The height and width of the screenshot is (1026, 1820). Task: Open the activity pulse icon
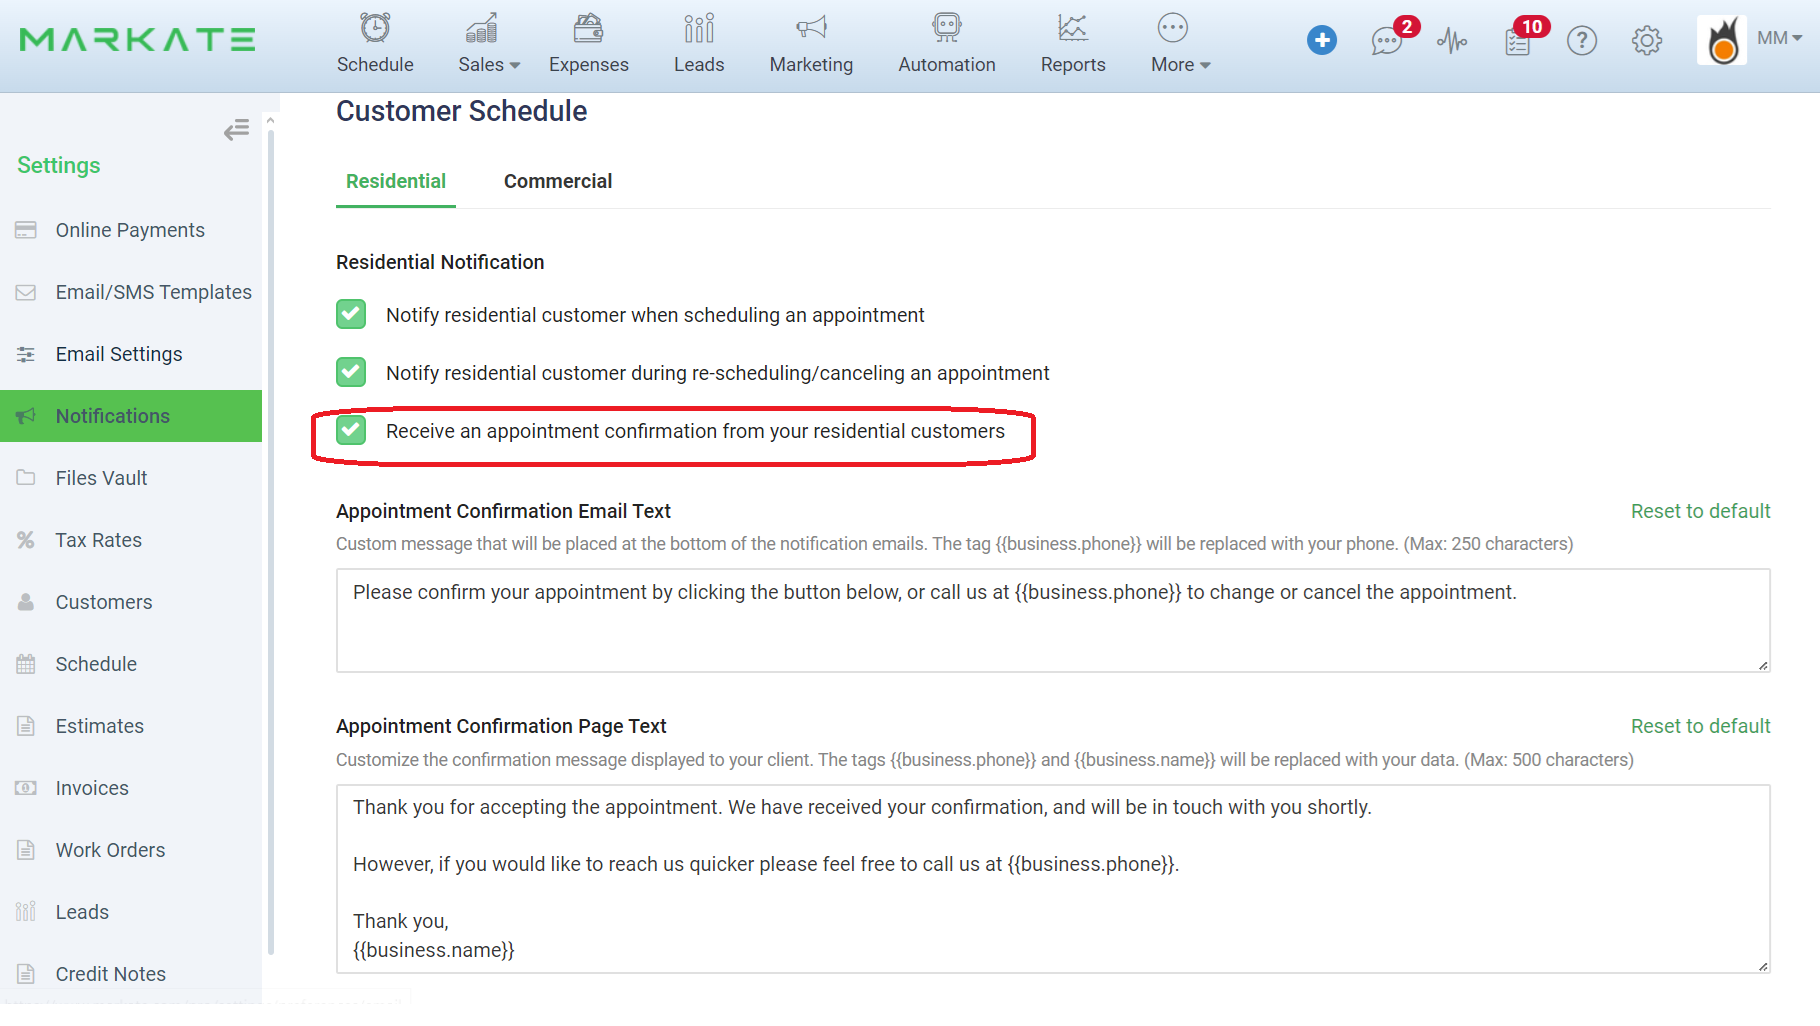(1452, 40)
